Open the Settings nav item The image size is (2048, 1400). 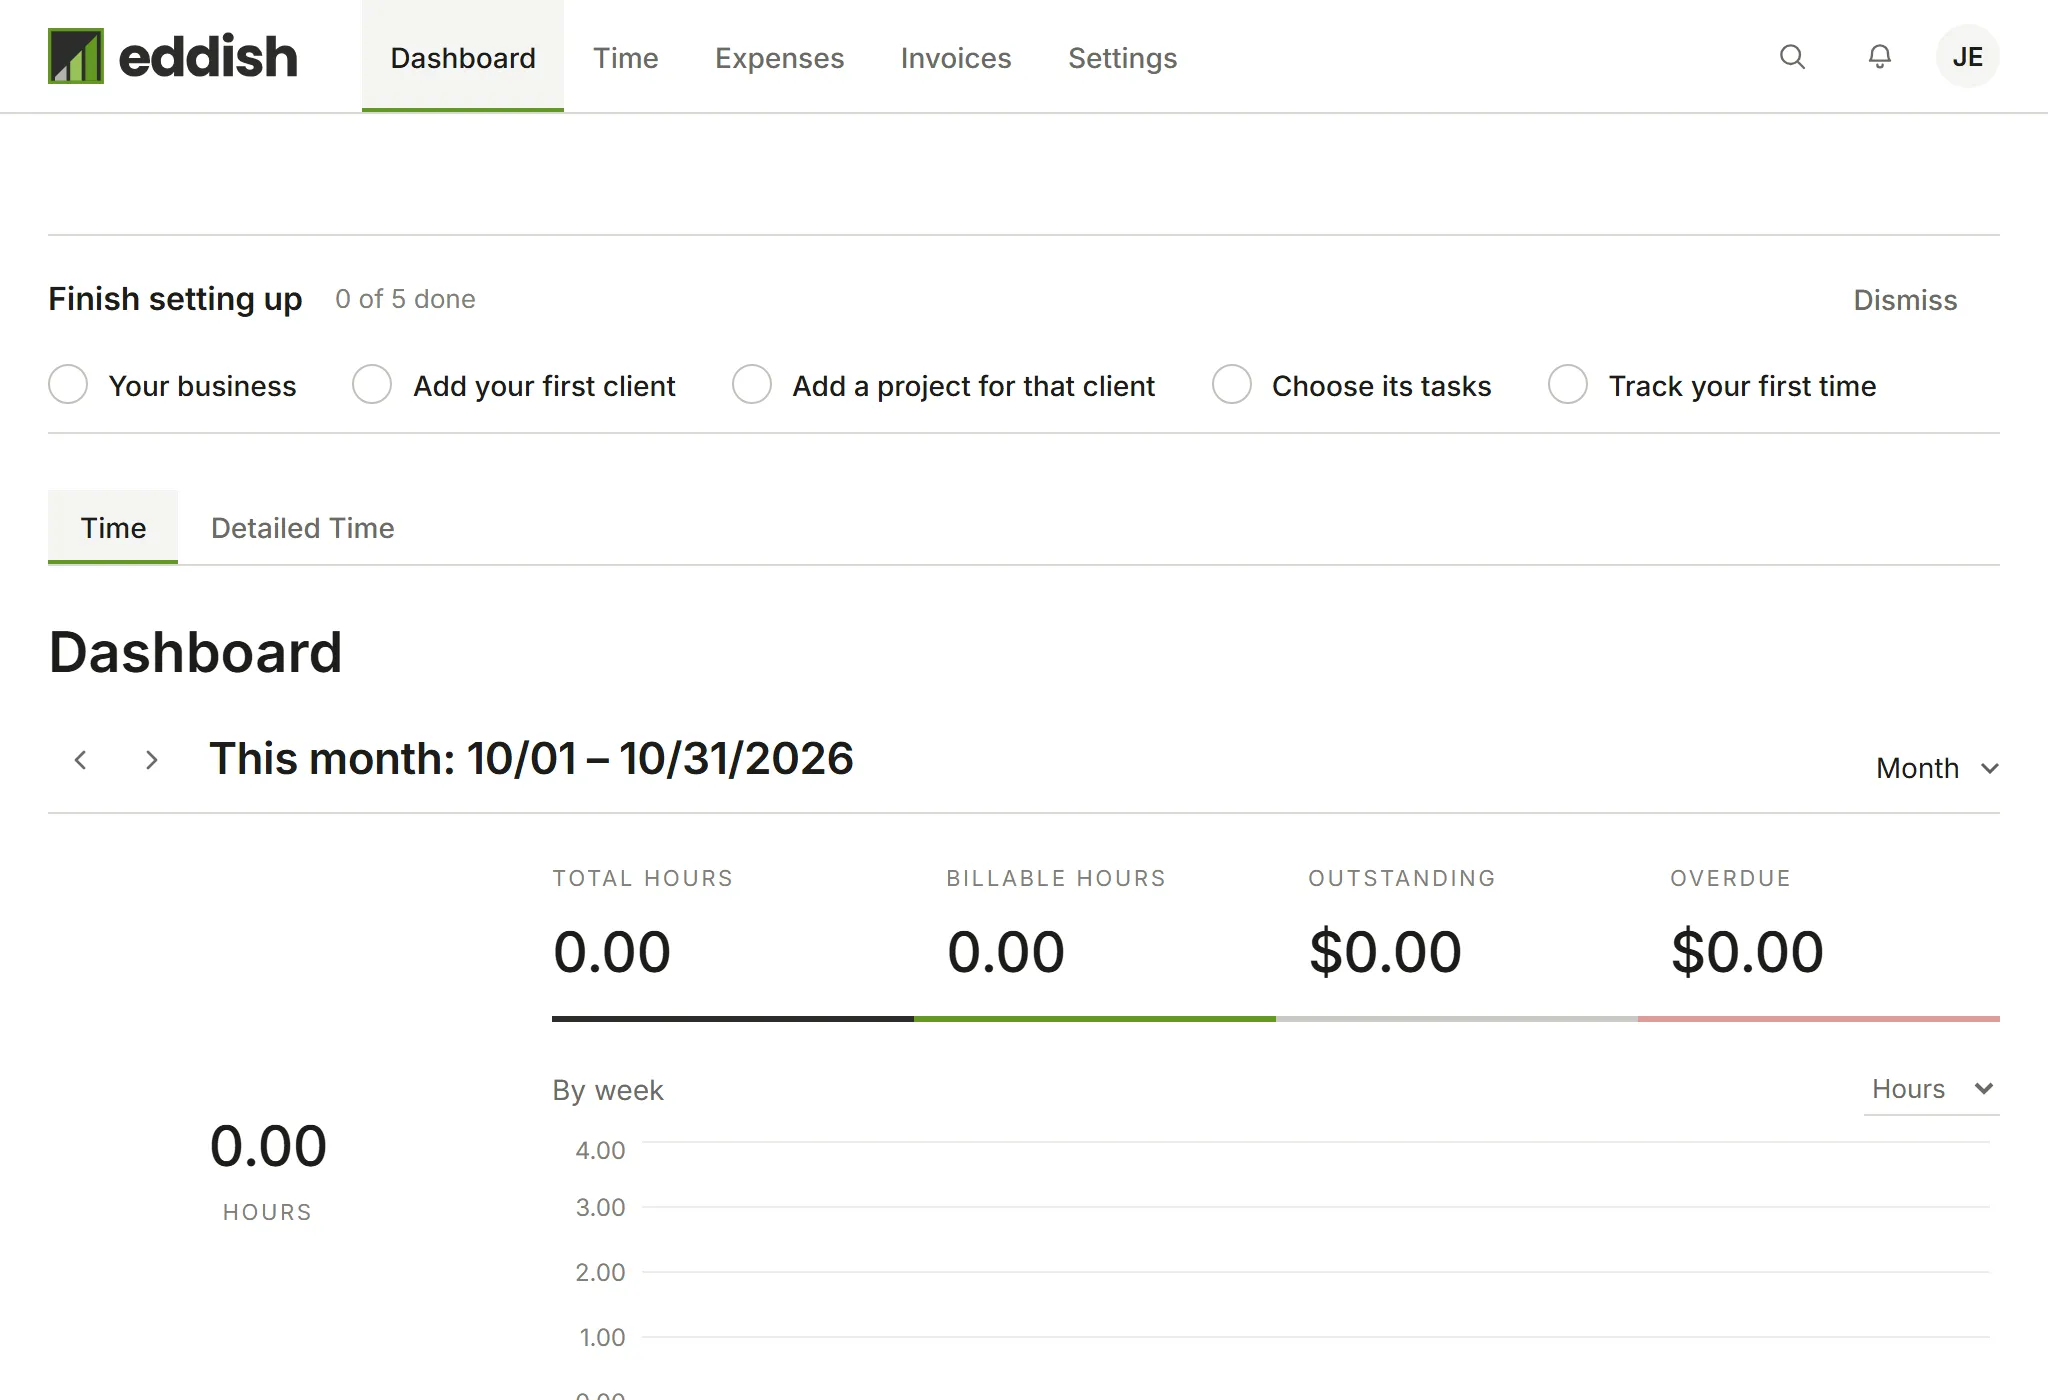(x=1122, y=58)
